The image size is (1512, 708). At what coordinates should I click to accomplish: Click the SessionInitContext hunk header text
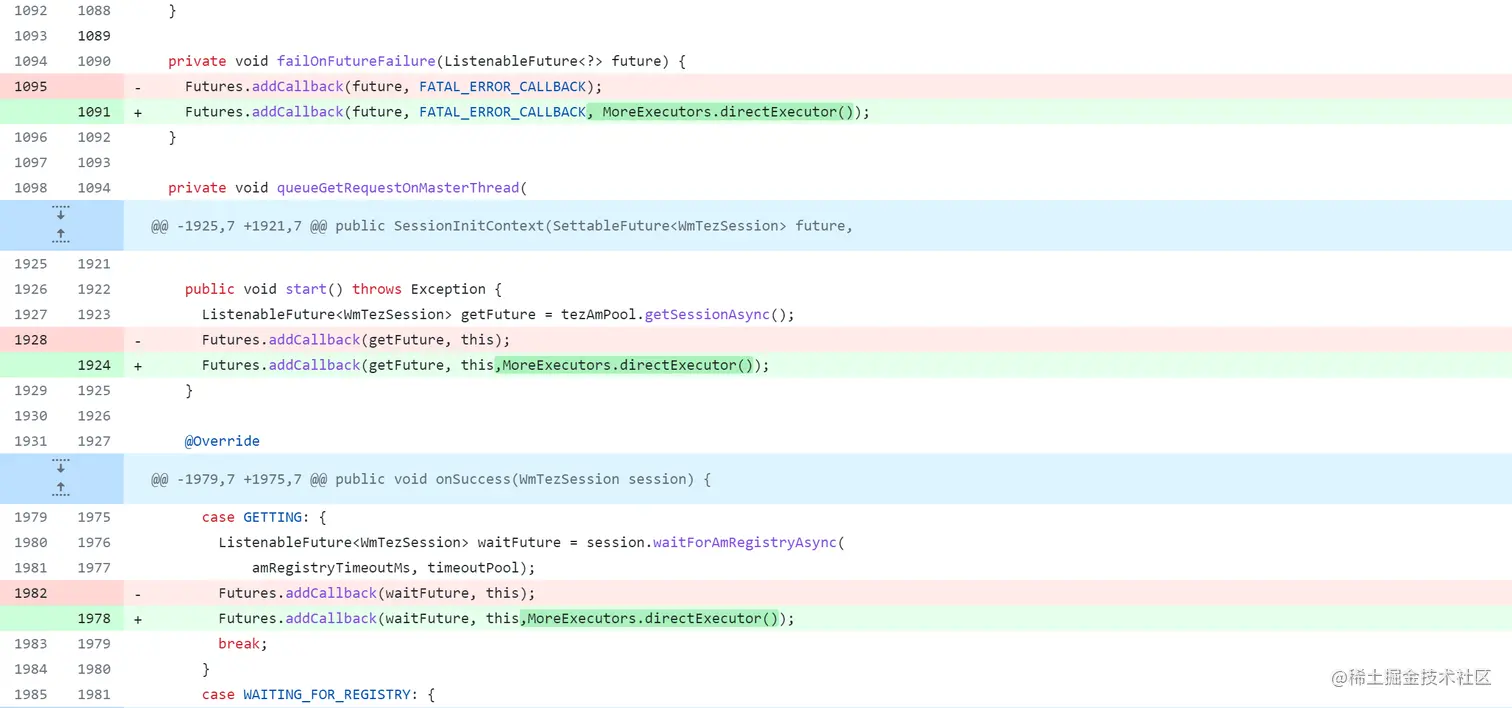tap(502, 226)
